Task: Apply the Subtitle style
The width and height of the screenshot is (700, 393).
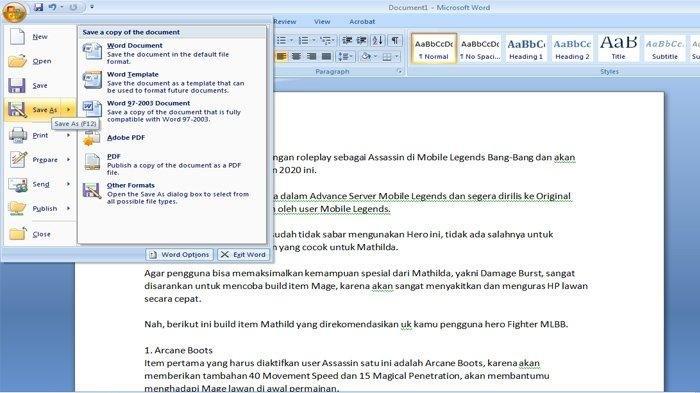Action: (664, 48)
